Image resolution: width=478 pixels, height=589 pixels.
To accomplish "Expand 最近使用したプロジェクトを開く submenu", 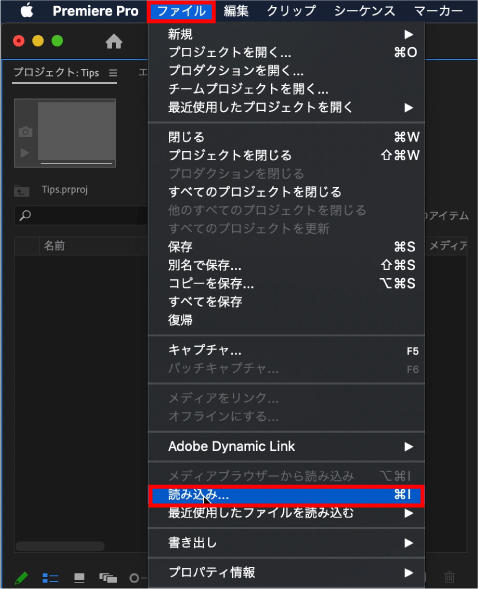I will (286, 107).
